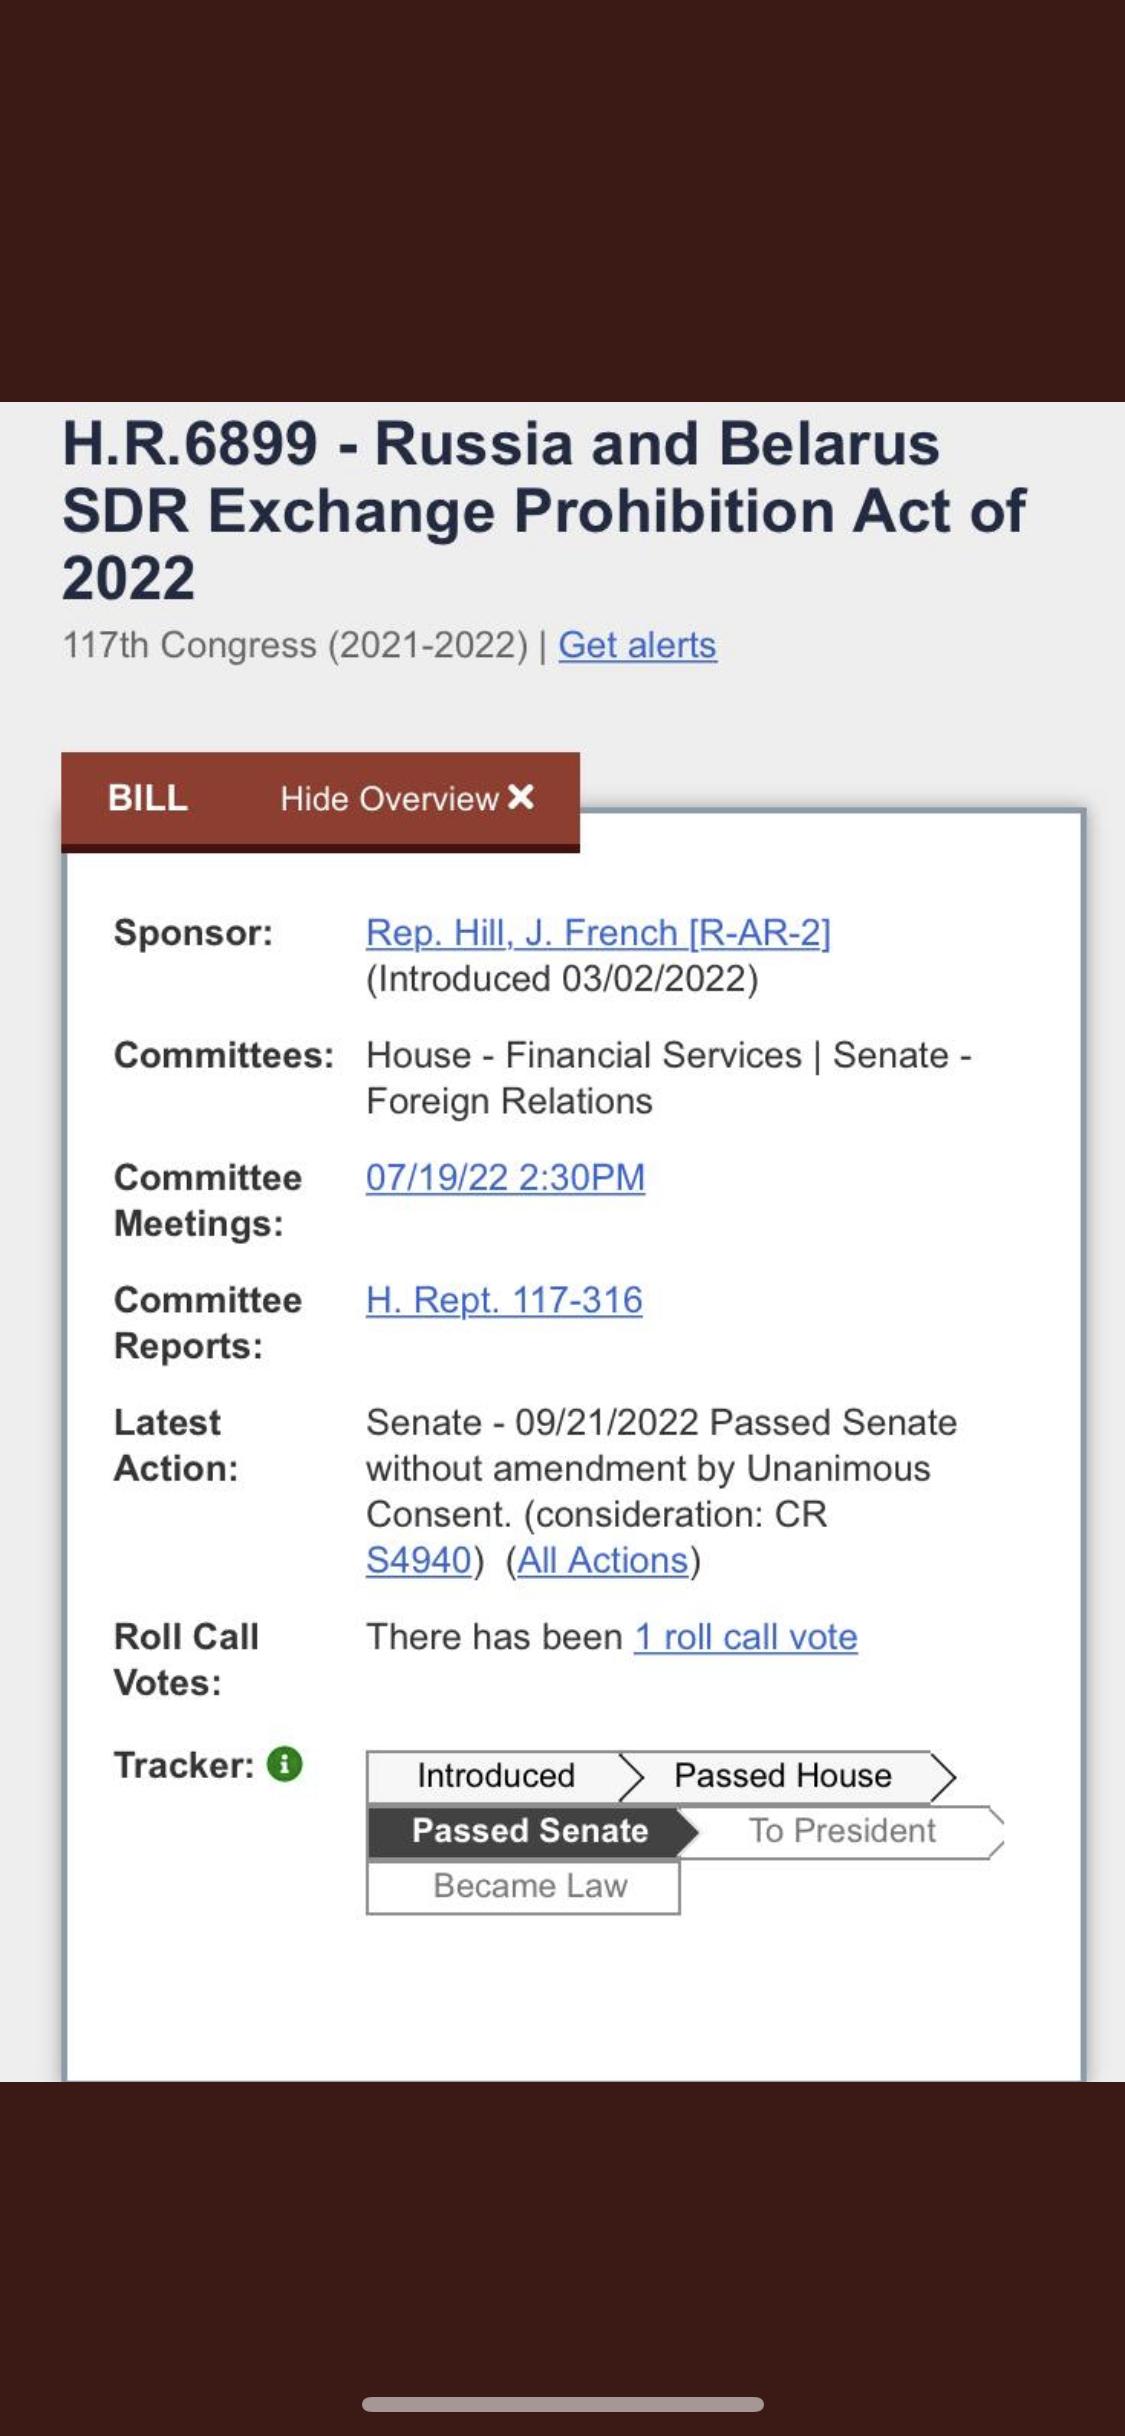The width and height of the screenshot is (1125, 2436).
Task: View All Actions for the bill
Action: click(603, 1560)
